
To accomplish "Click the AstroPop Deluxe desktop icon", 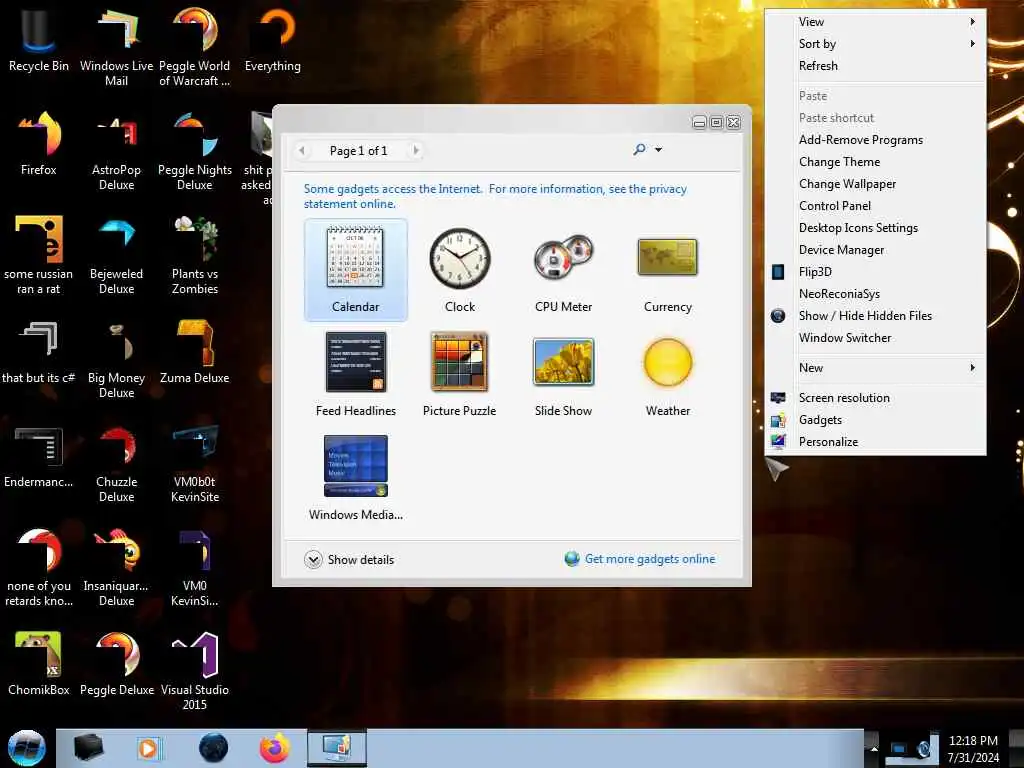I will [x=116, y=151].
